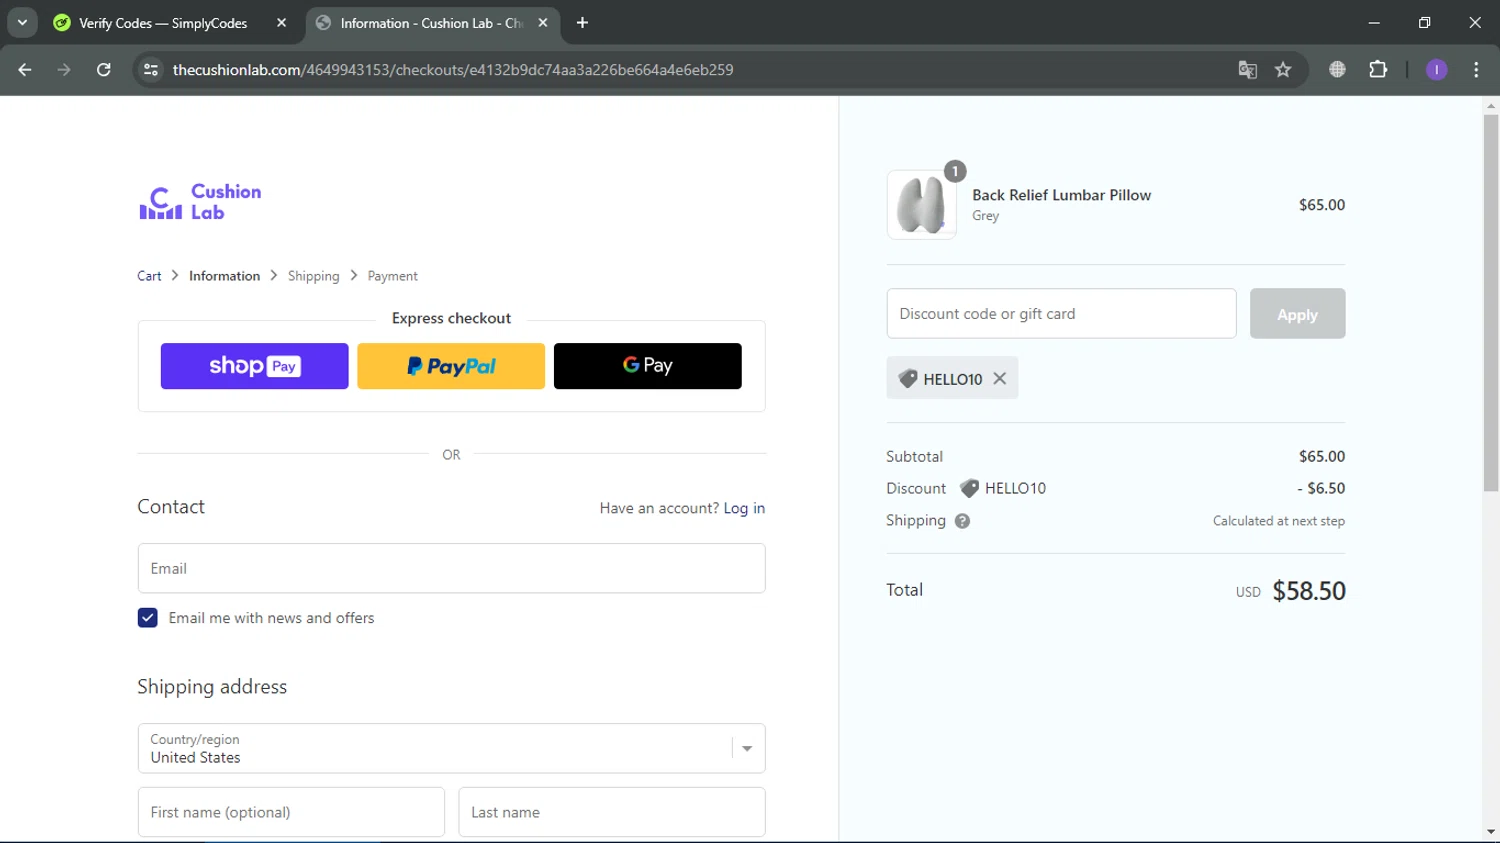The width and height of the screenshot is (1500, 843).
Task: Select the Information breadcrumb step
Action: point(224,276)
